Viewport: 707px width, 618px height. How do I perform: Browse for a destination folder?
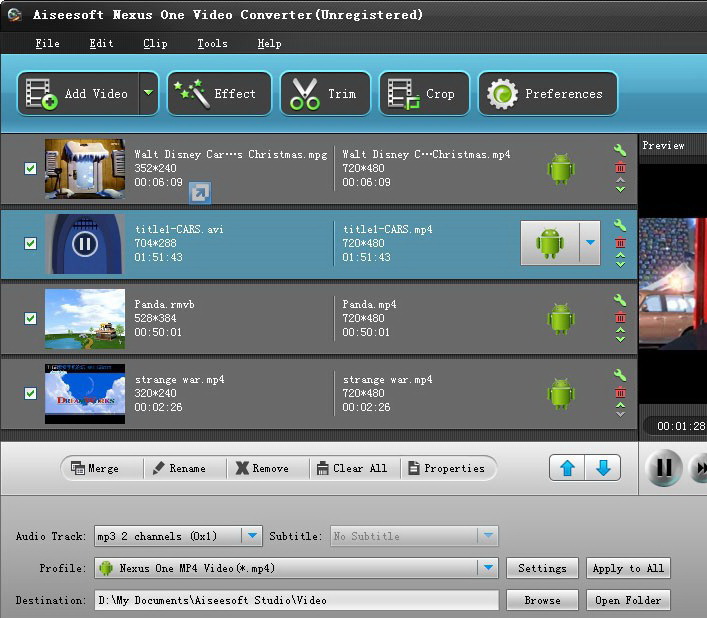(542, 600)
